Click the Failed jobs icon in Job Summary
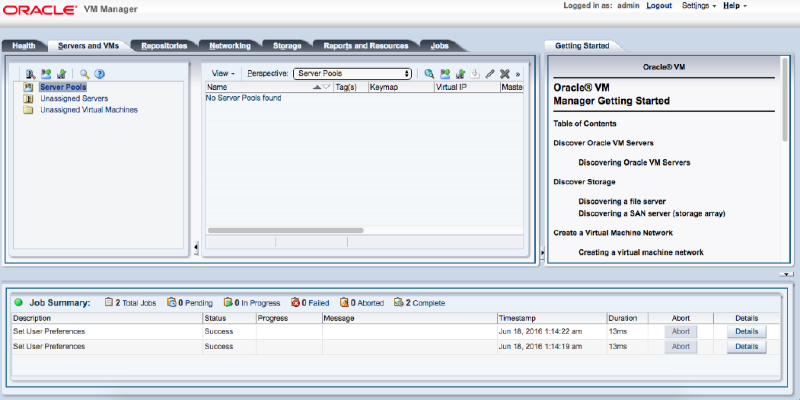Viewport: 800px width, 400px height. [296, 302]
